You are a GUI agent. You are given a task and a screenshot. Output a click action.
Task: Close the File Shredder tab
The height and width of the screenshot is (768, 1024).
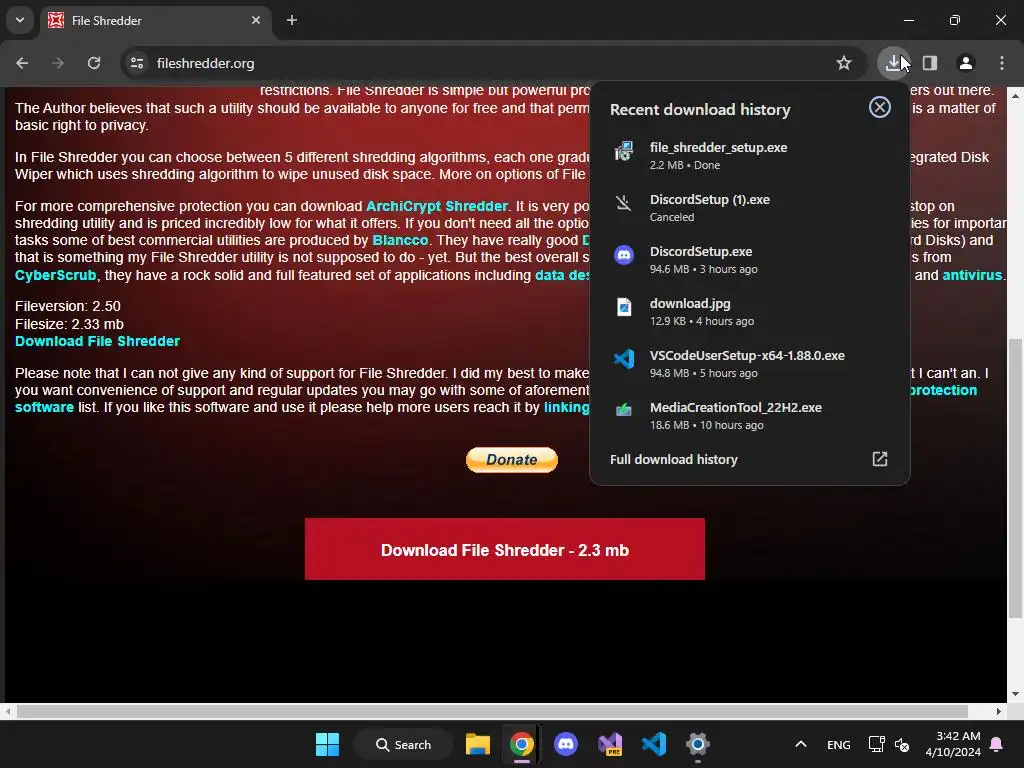256,20
